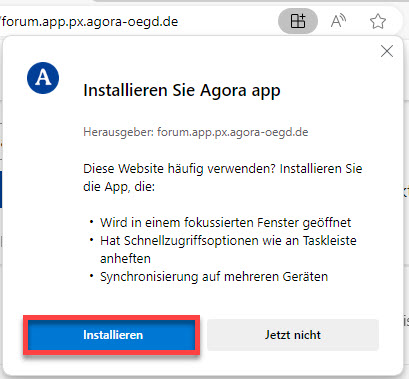
Task: Confirm with the Installieren button
Action: 112,335
